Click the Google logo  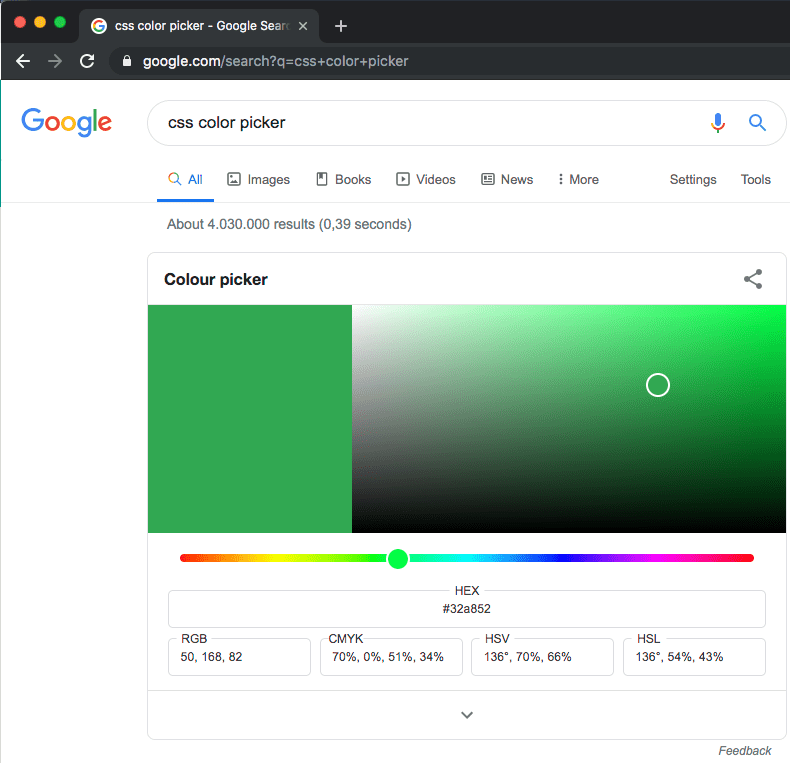tap(67, 122)
